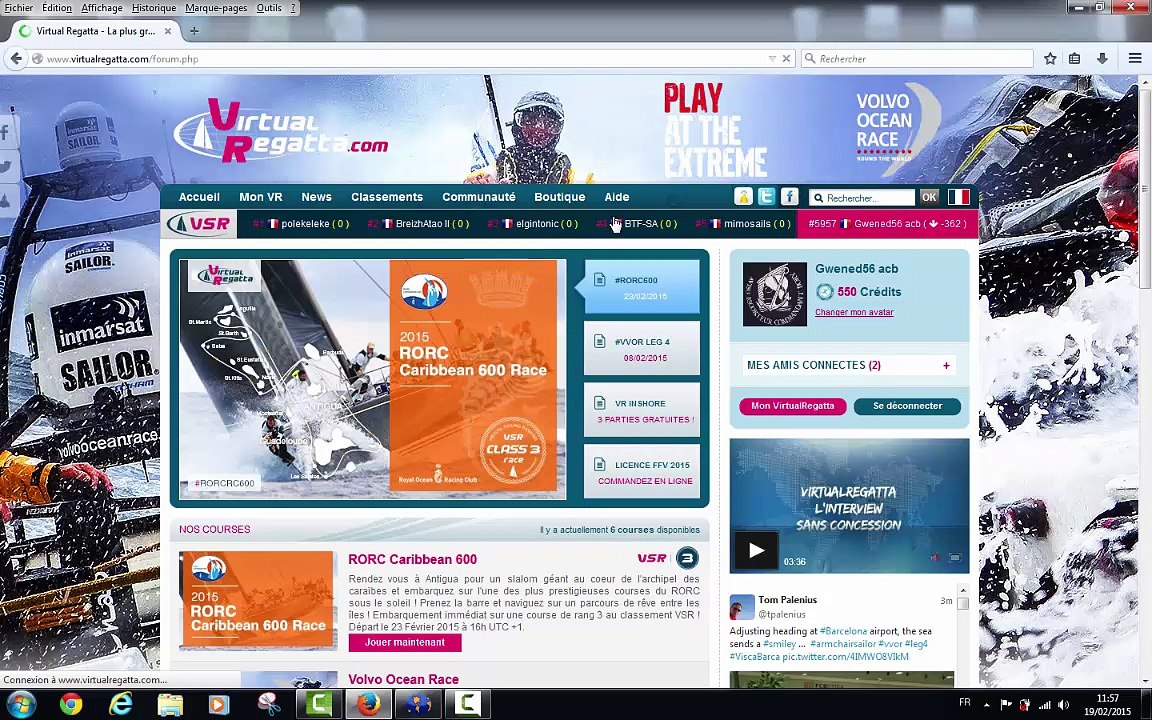Image resolution: width=1152 pixels, height=720 pixels.
Task: Click the Mon VirtualRegatta button
Action: 792,406
